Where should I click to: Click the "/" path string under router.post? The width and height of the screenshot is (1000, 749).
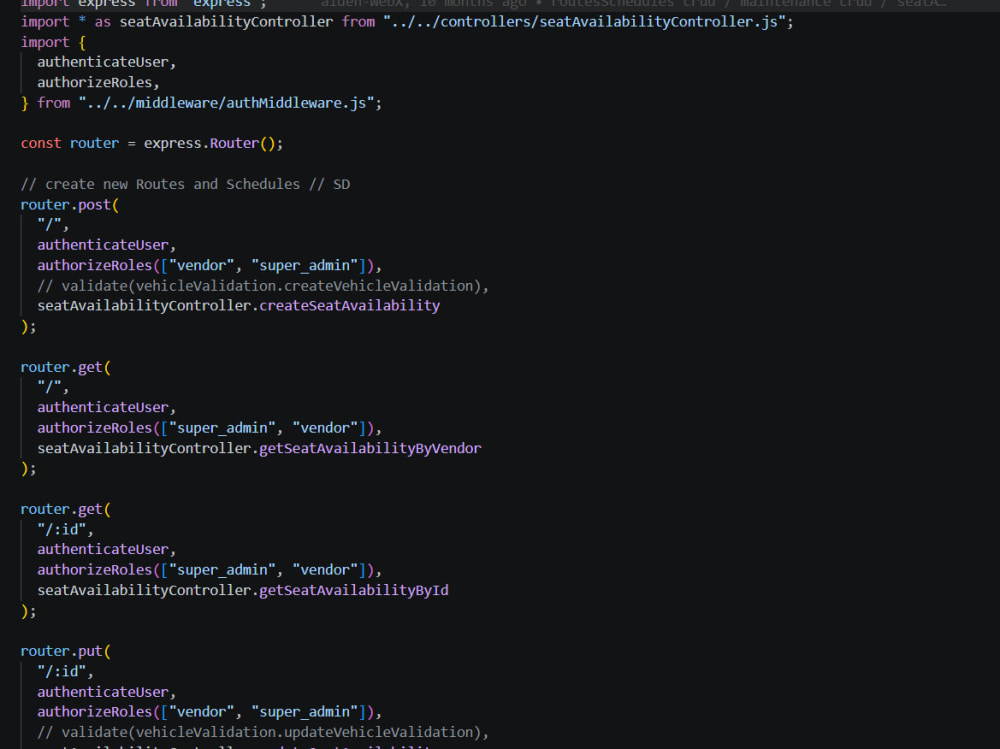click(49, 225)
